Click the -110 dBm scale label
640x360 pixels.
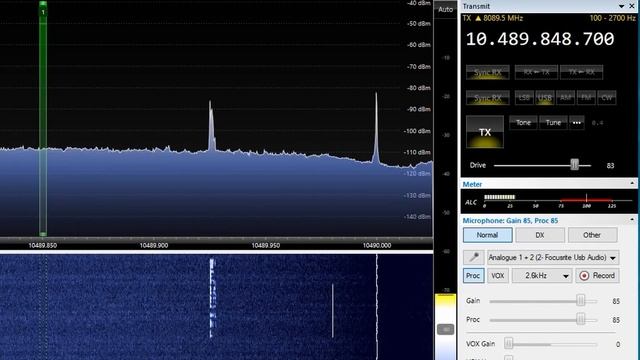(418, 152)
